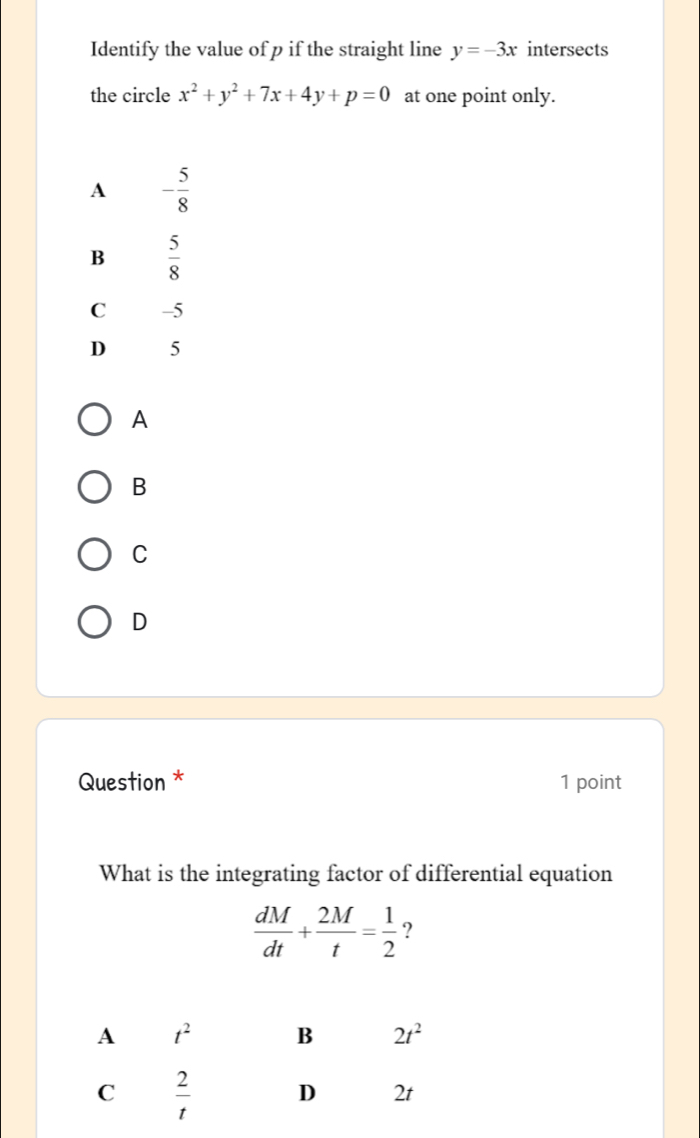Select radio button for option B
Viewport: 700px width, 1138px height.
[95, 488]
